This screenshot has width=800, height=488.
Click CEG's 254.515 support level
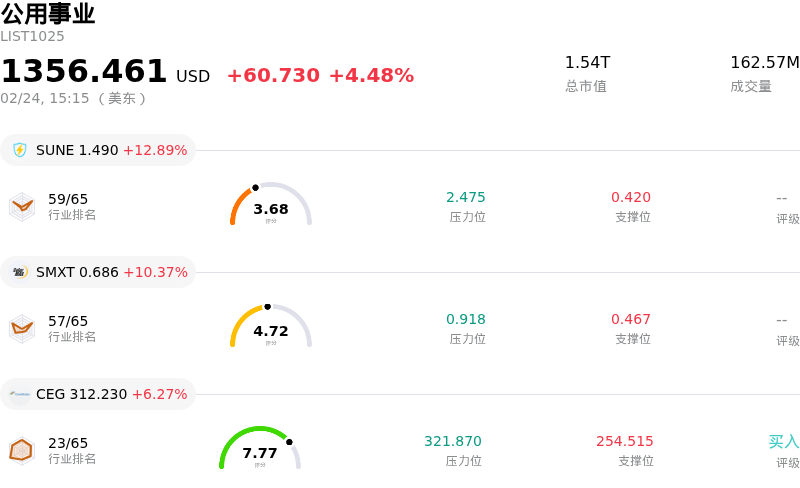tap(625, 441)
